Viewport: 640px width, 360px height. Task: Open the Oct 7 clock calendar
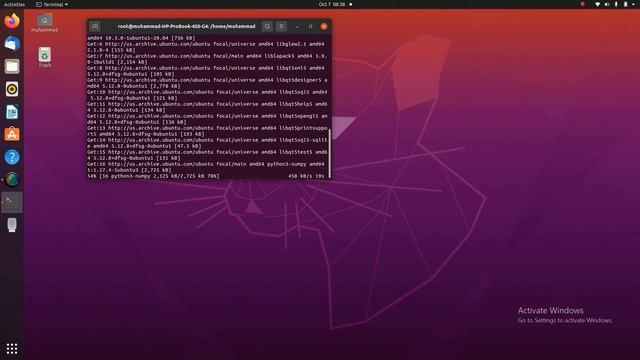[x=332, y=4]
